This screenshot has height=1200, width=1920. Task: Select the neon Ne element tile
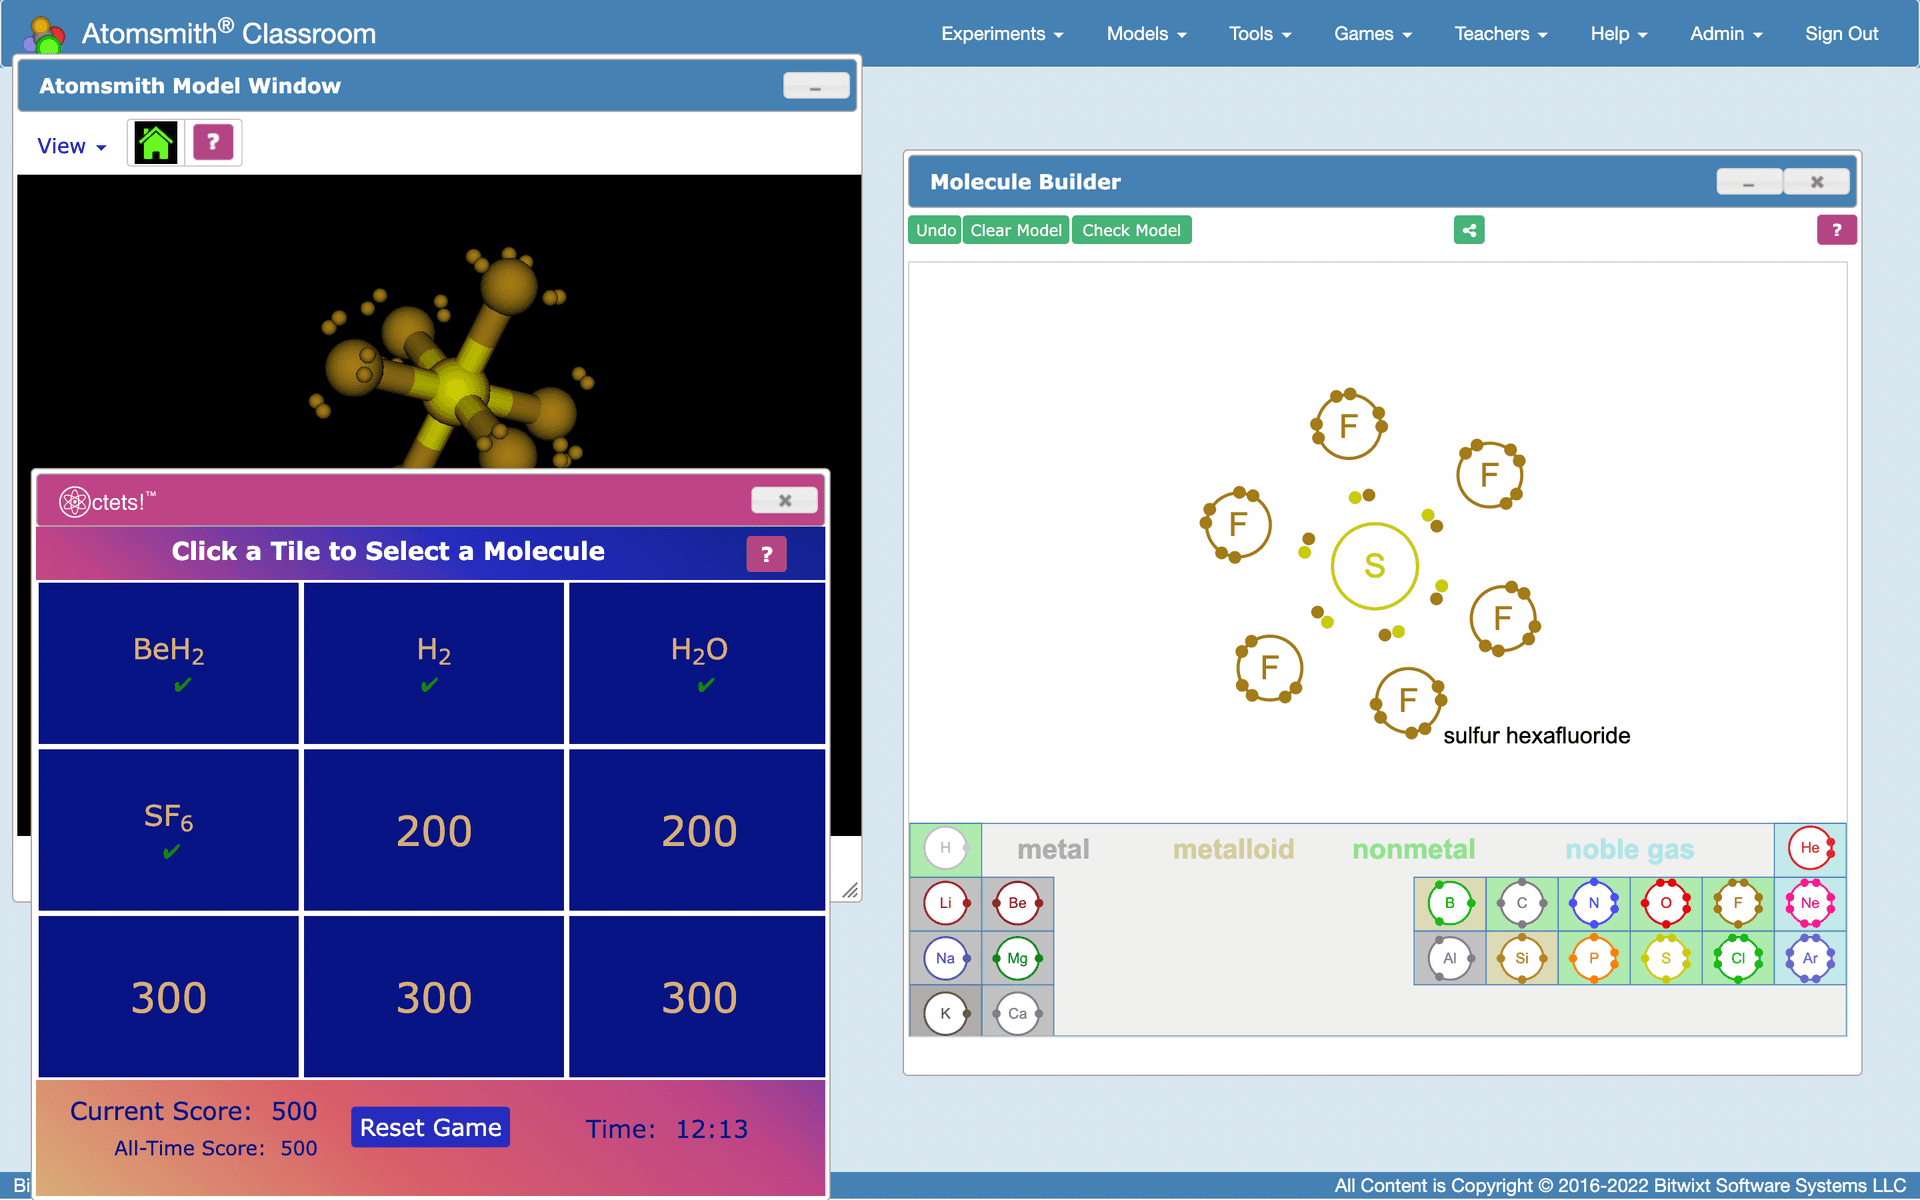coord(1810,903)
